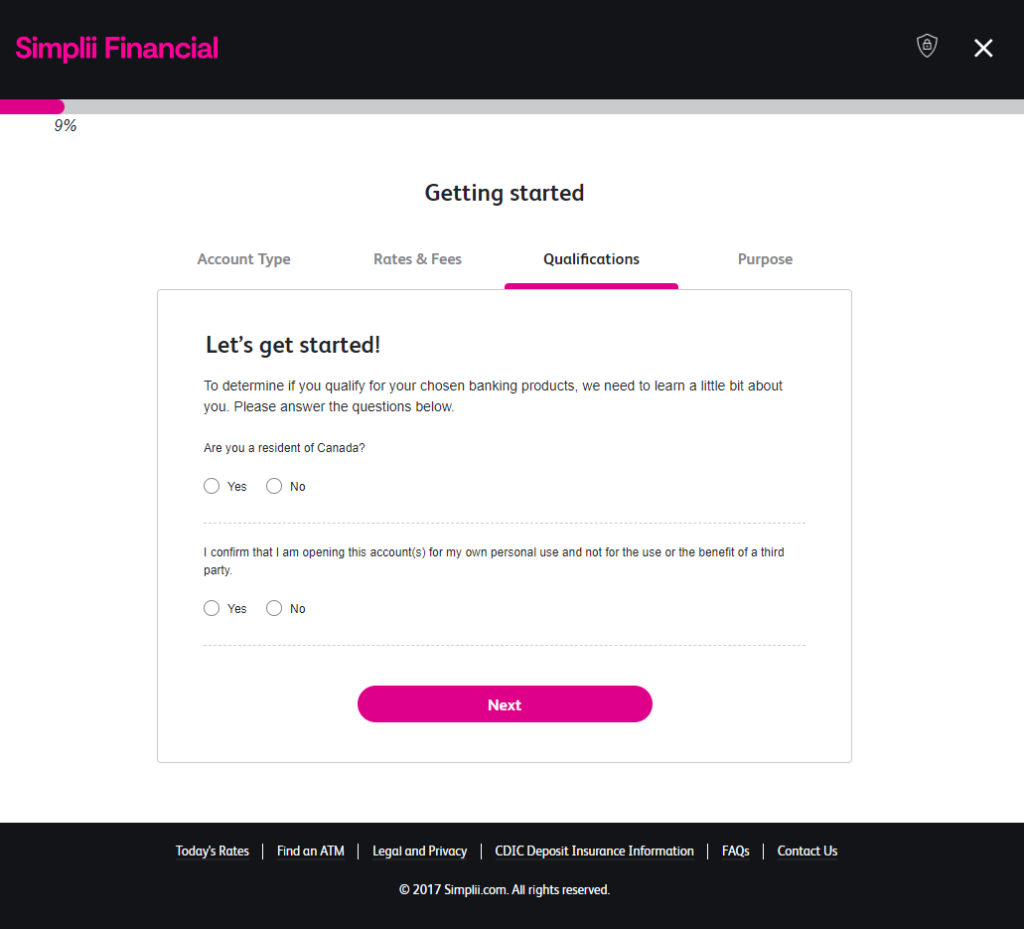1024x929 pixels.
Task: Click the Find an ATM link
Action: pyautogui.click(x=310, y=851)
